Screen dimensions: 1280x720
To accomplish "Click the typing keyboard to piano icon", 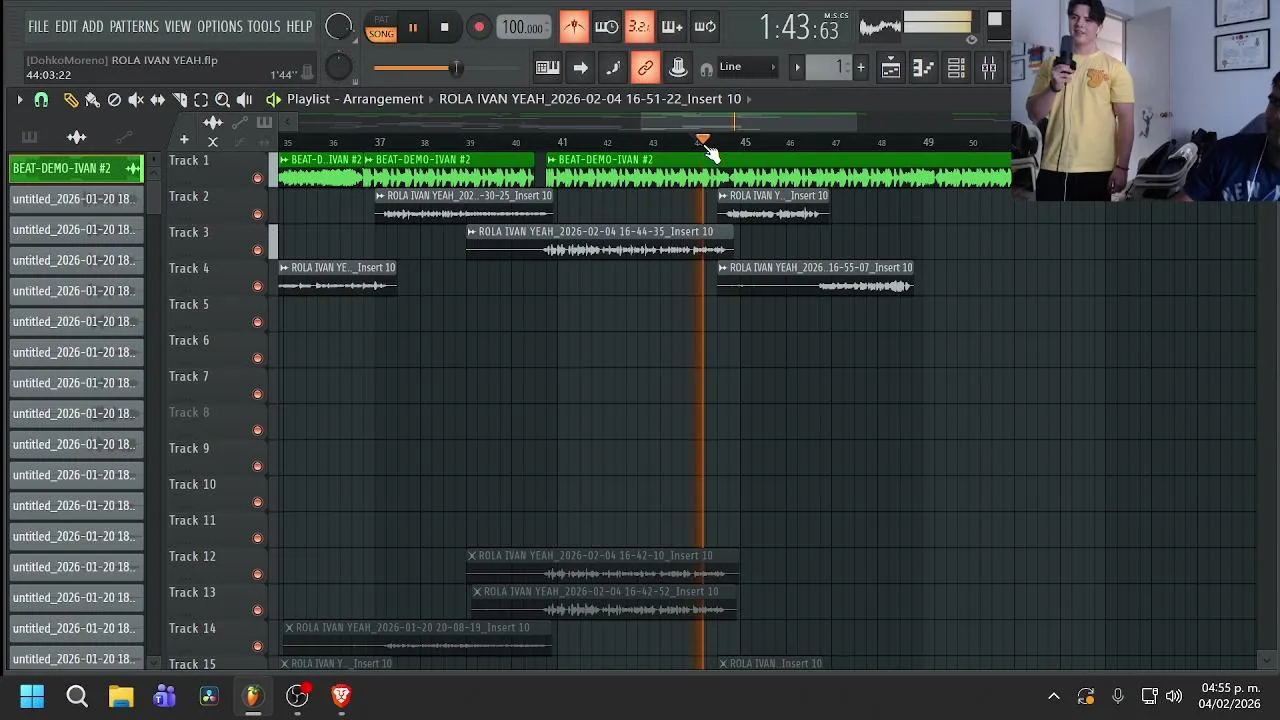I will point(547,68).
